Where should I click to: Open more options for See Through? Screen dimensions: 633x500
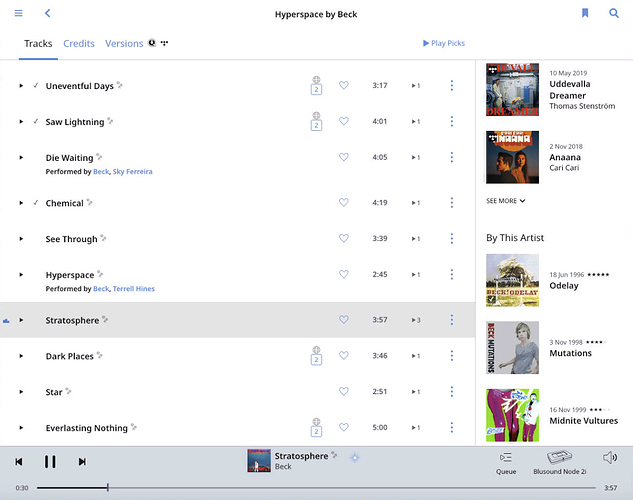point(452,238)
